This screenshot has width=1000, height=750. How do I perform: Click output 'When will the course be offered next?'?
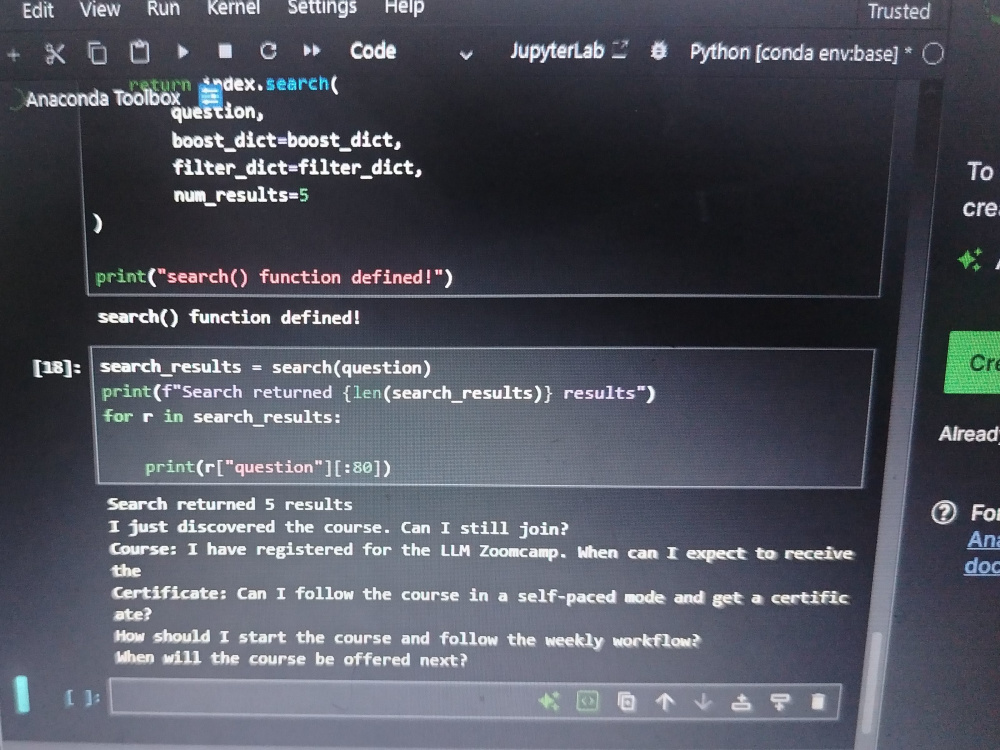[291, 659]
